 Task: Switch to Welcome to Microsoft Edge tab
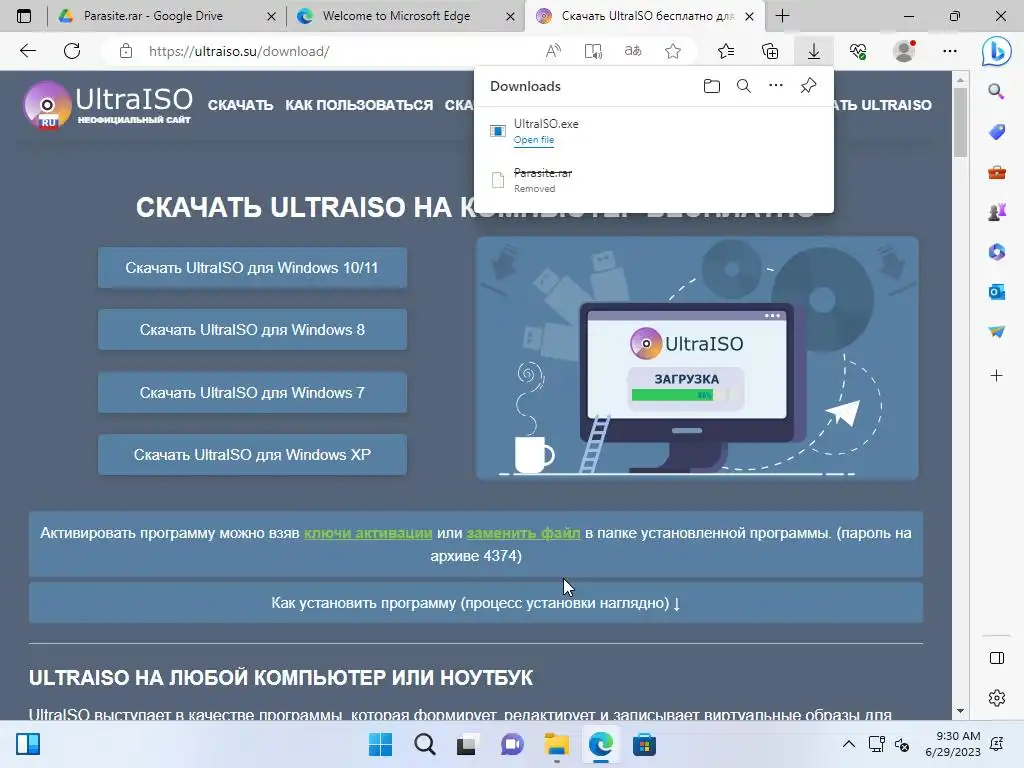[396, 16]
